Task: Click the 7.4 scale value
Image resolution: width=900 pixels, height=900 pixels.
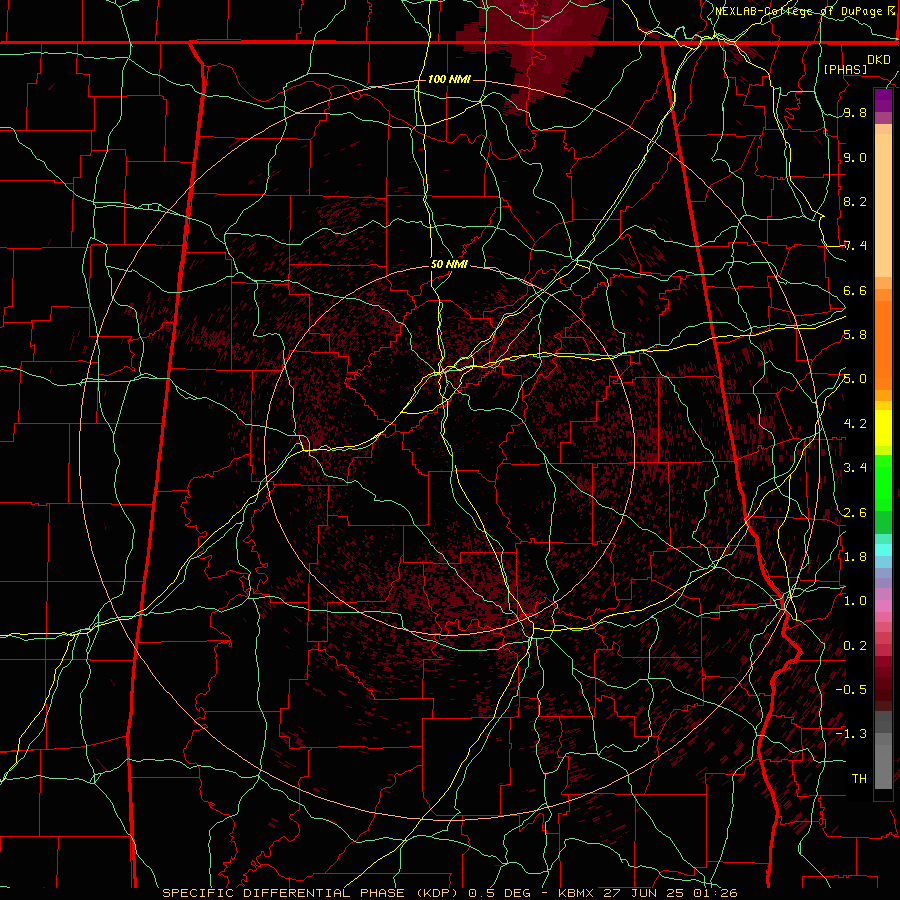Action: (x=855, y=246)
